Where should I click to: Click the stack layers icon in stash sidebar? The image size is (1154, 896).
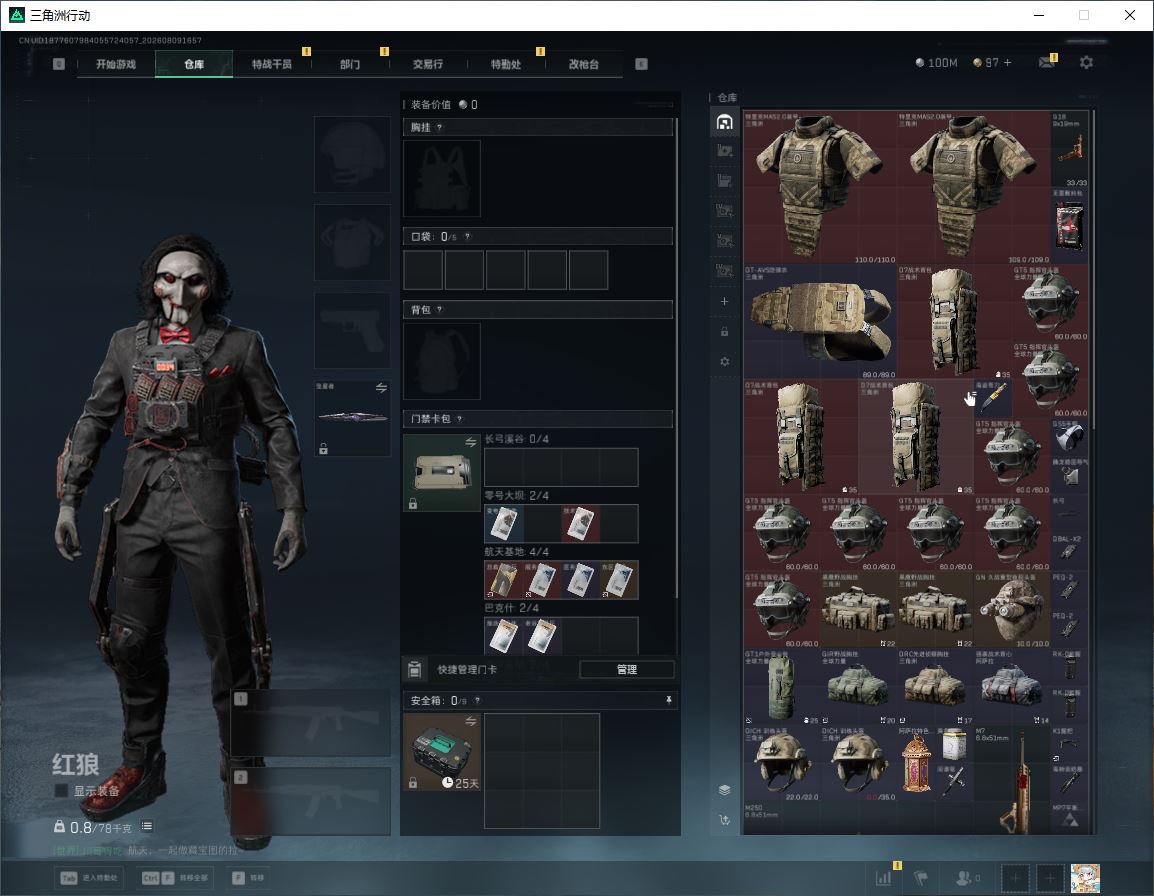724,790
